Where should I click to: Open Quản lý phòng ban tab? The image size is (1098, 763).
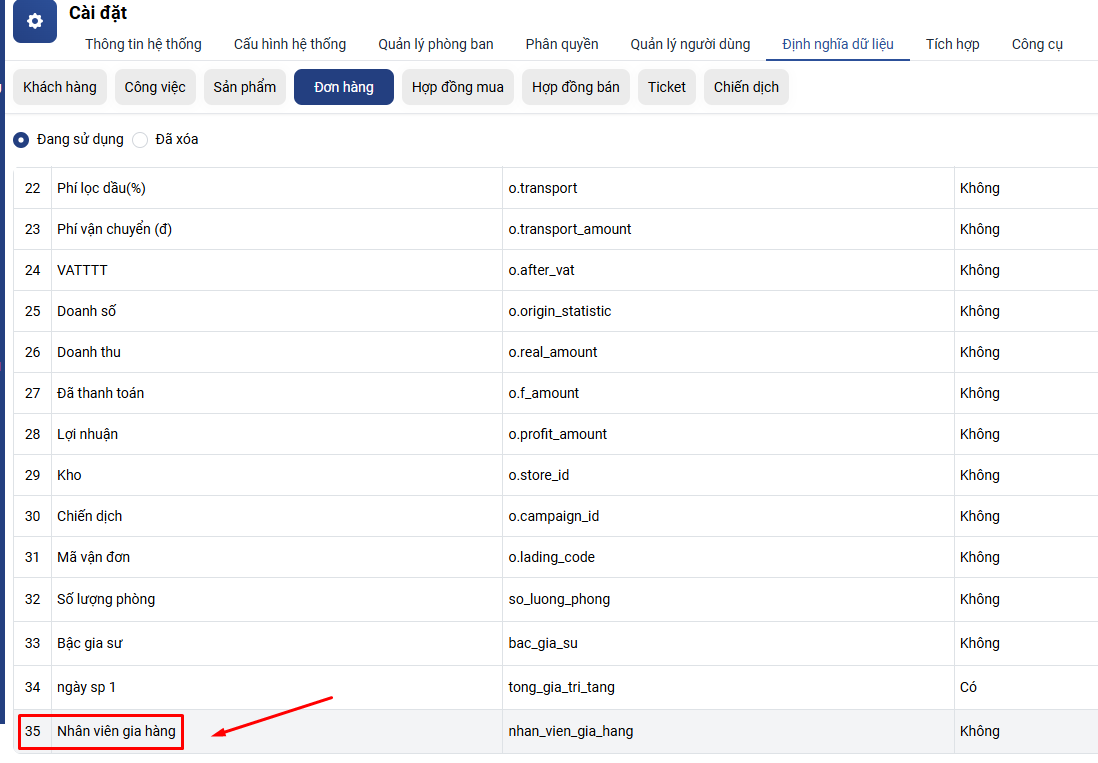click(x=435, y=44)
